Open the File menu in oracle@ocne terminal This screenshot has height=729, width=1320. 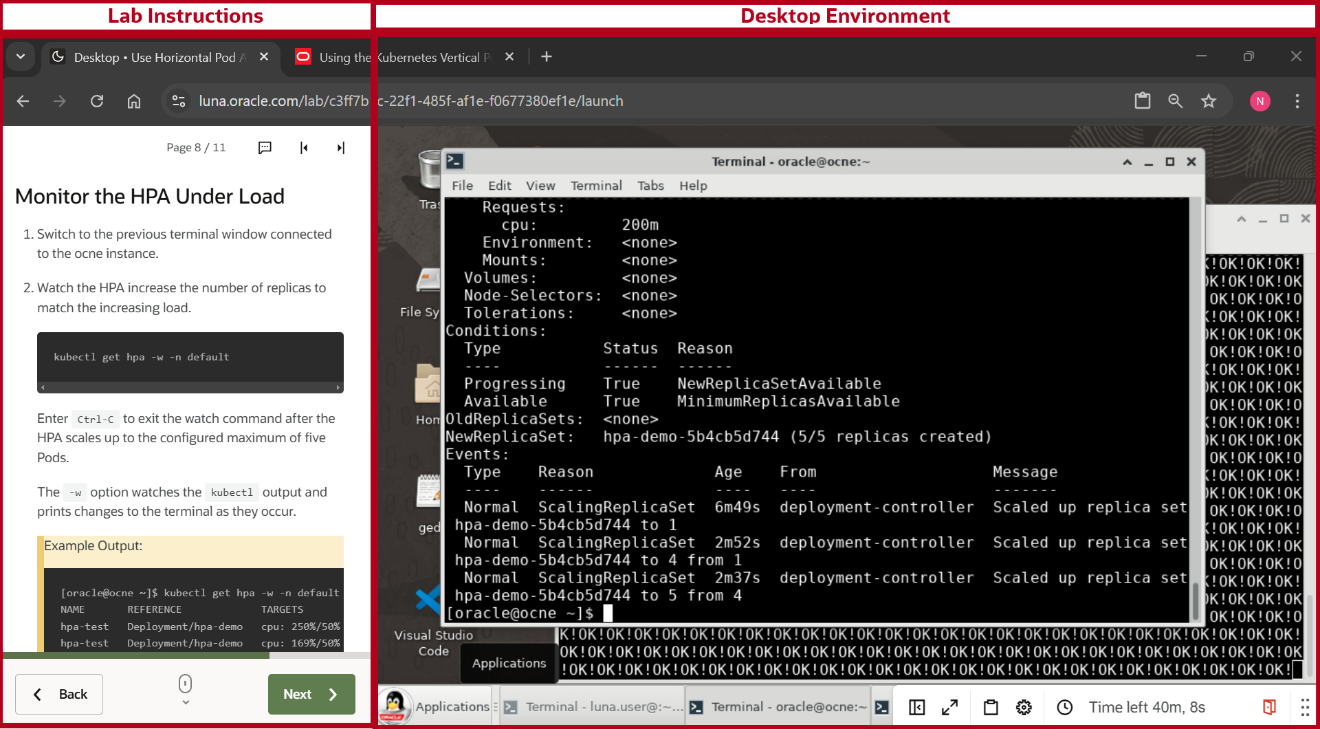coord(462,185)
